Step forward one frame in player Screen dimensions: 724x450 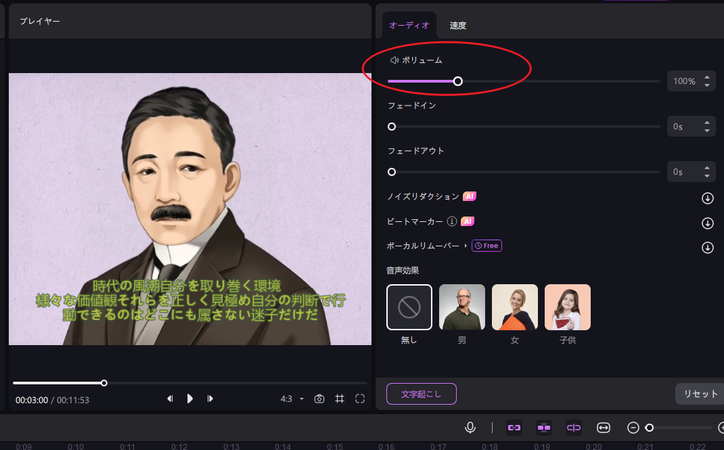[x=210, y=399]
